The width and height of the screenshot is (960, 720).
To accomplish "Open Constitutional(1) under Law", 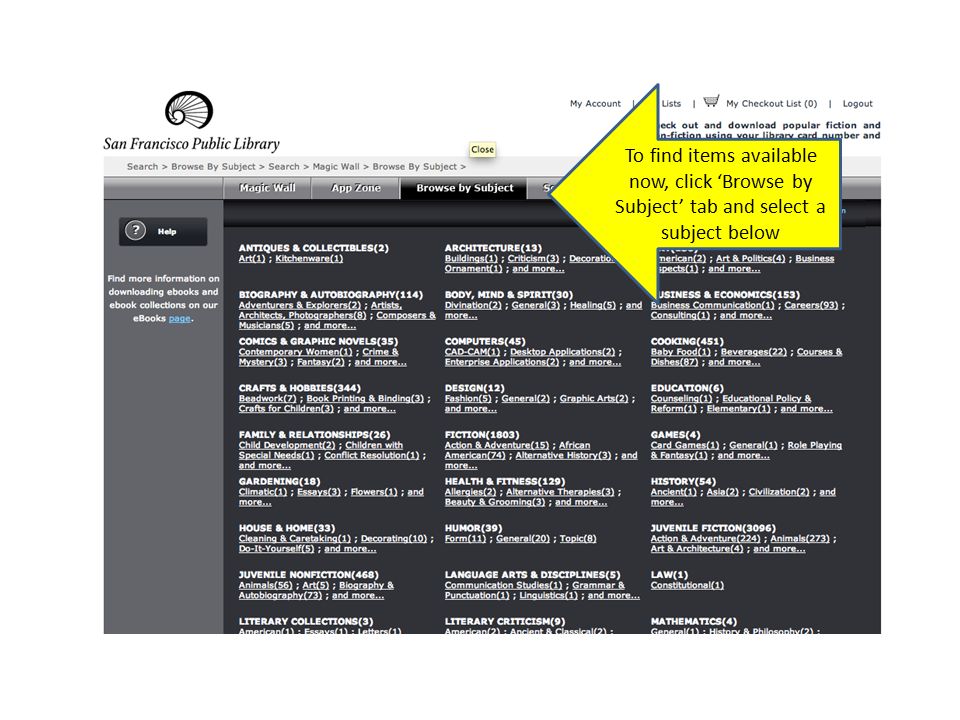I will [x=686, y=585].
